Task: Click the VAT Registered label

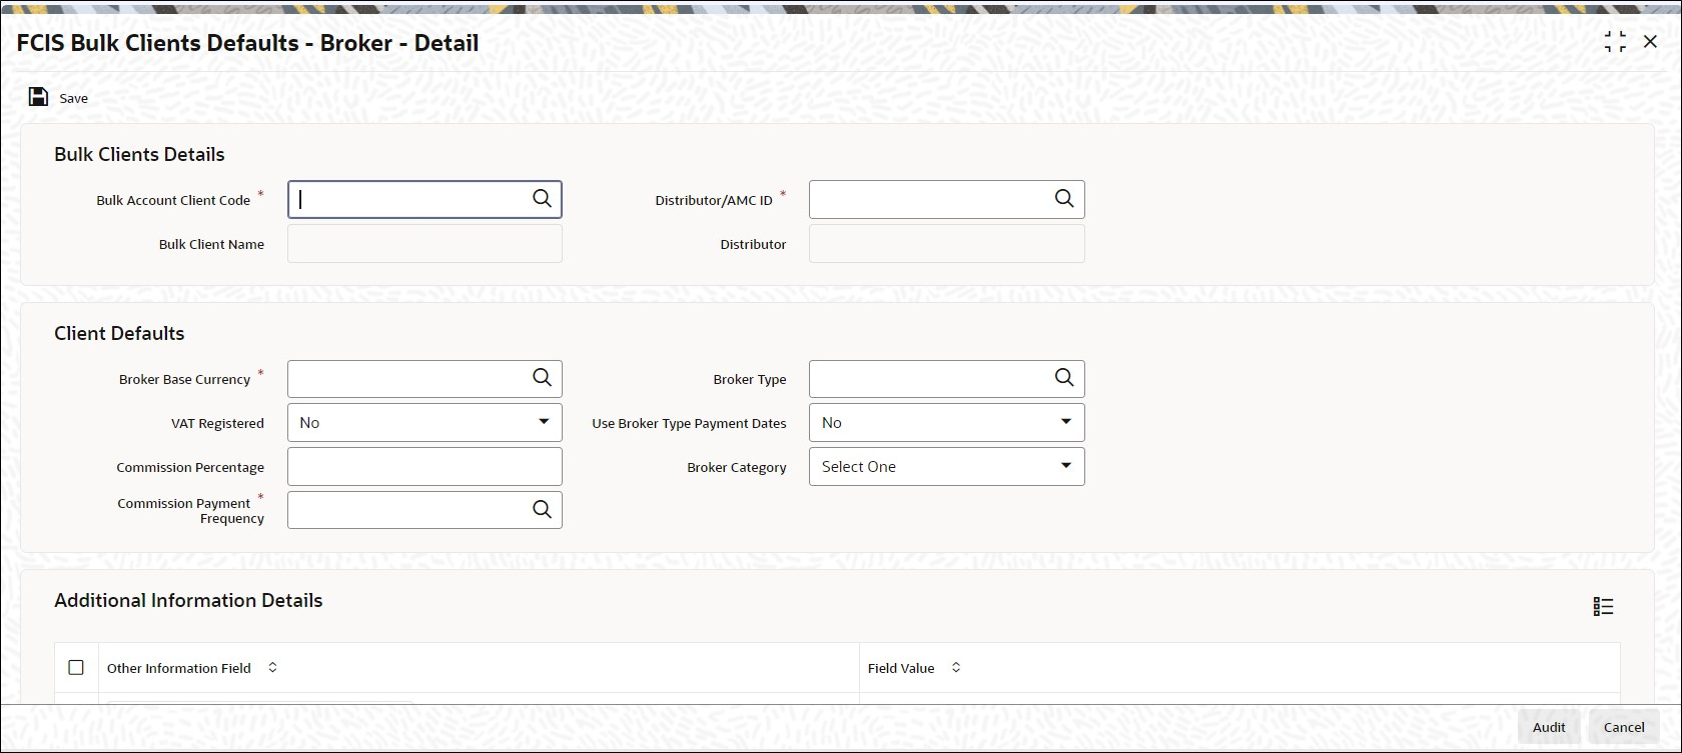Action: point(217,423)
